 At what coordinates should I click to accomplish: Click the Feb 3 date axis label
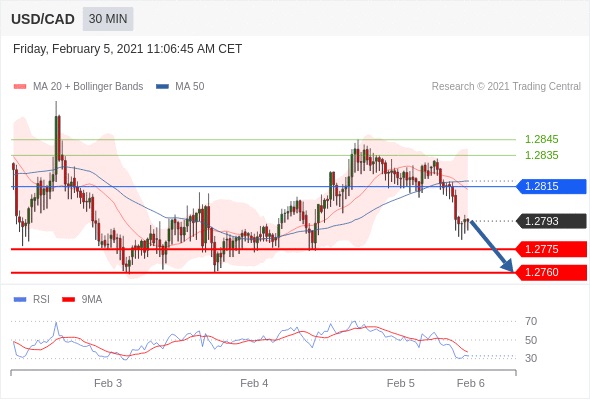[x=108, y=383]
